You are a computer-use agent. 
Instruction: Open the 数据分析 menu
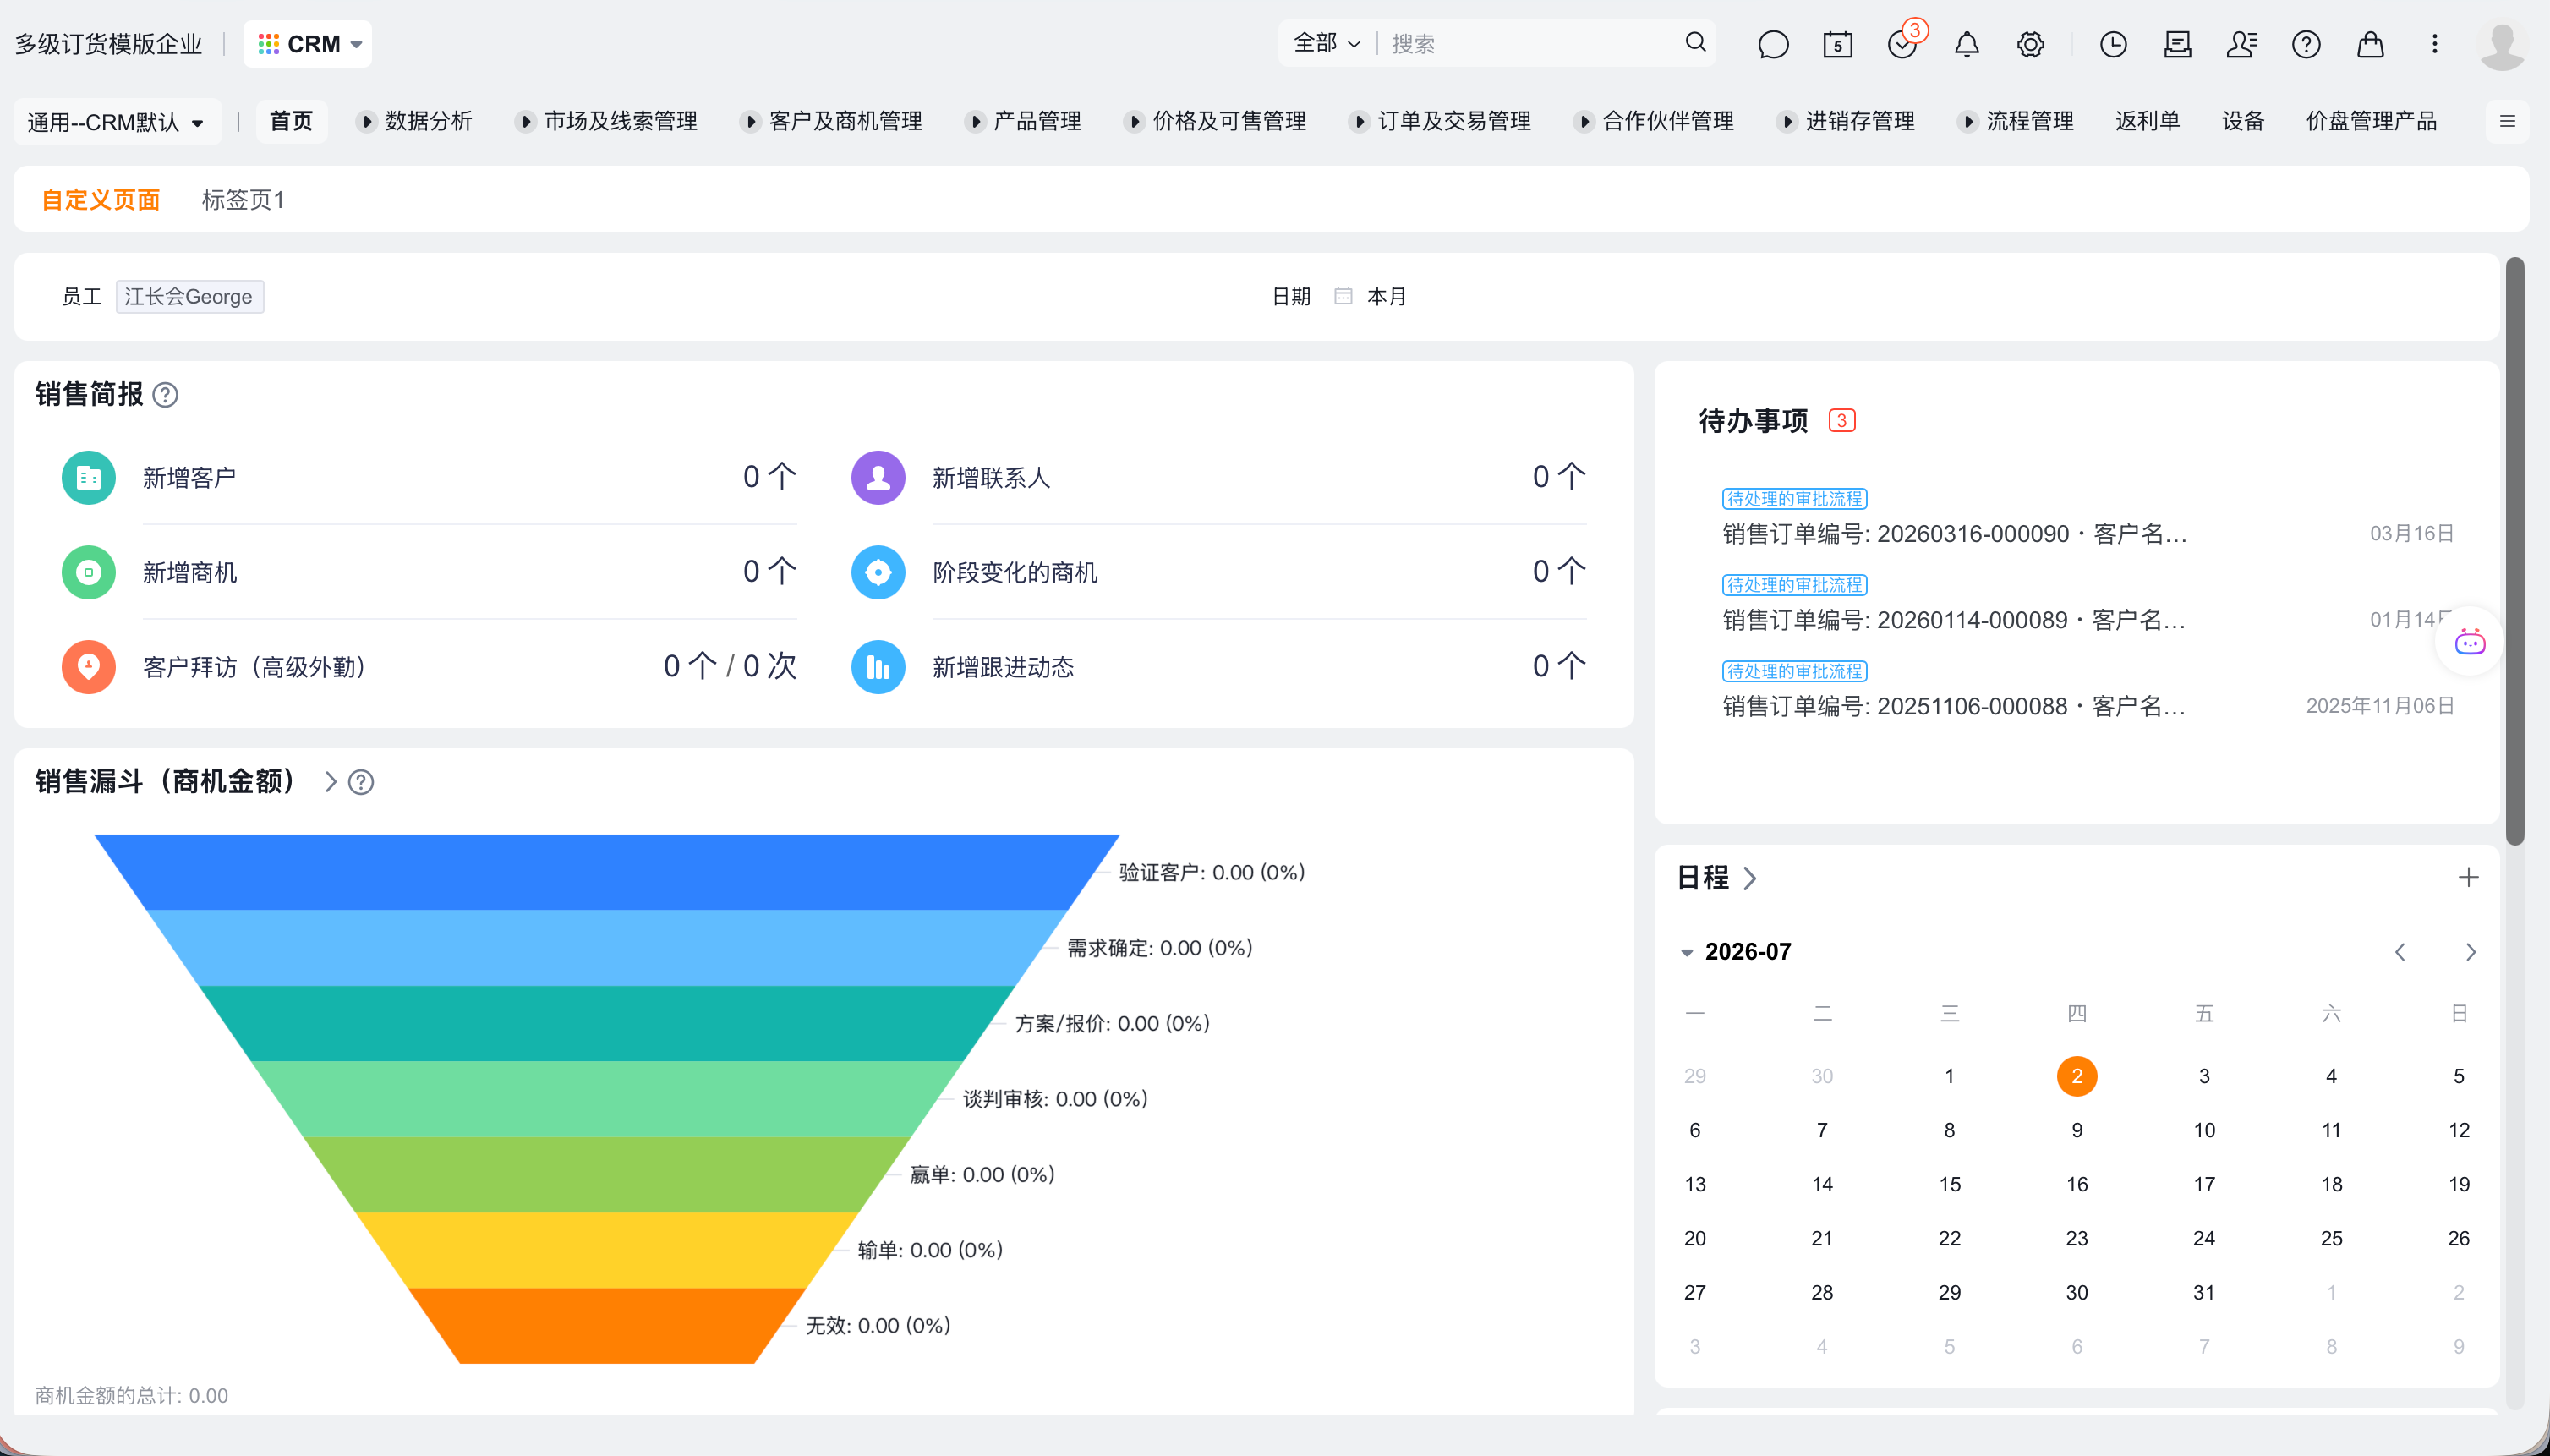[x=416, y=121]
